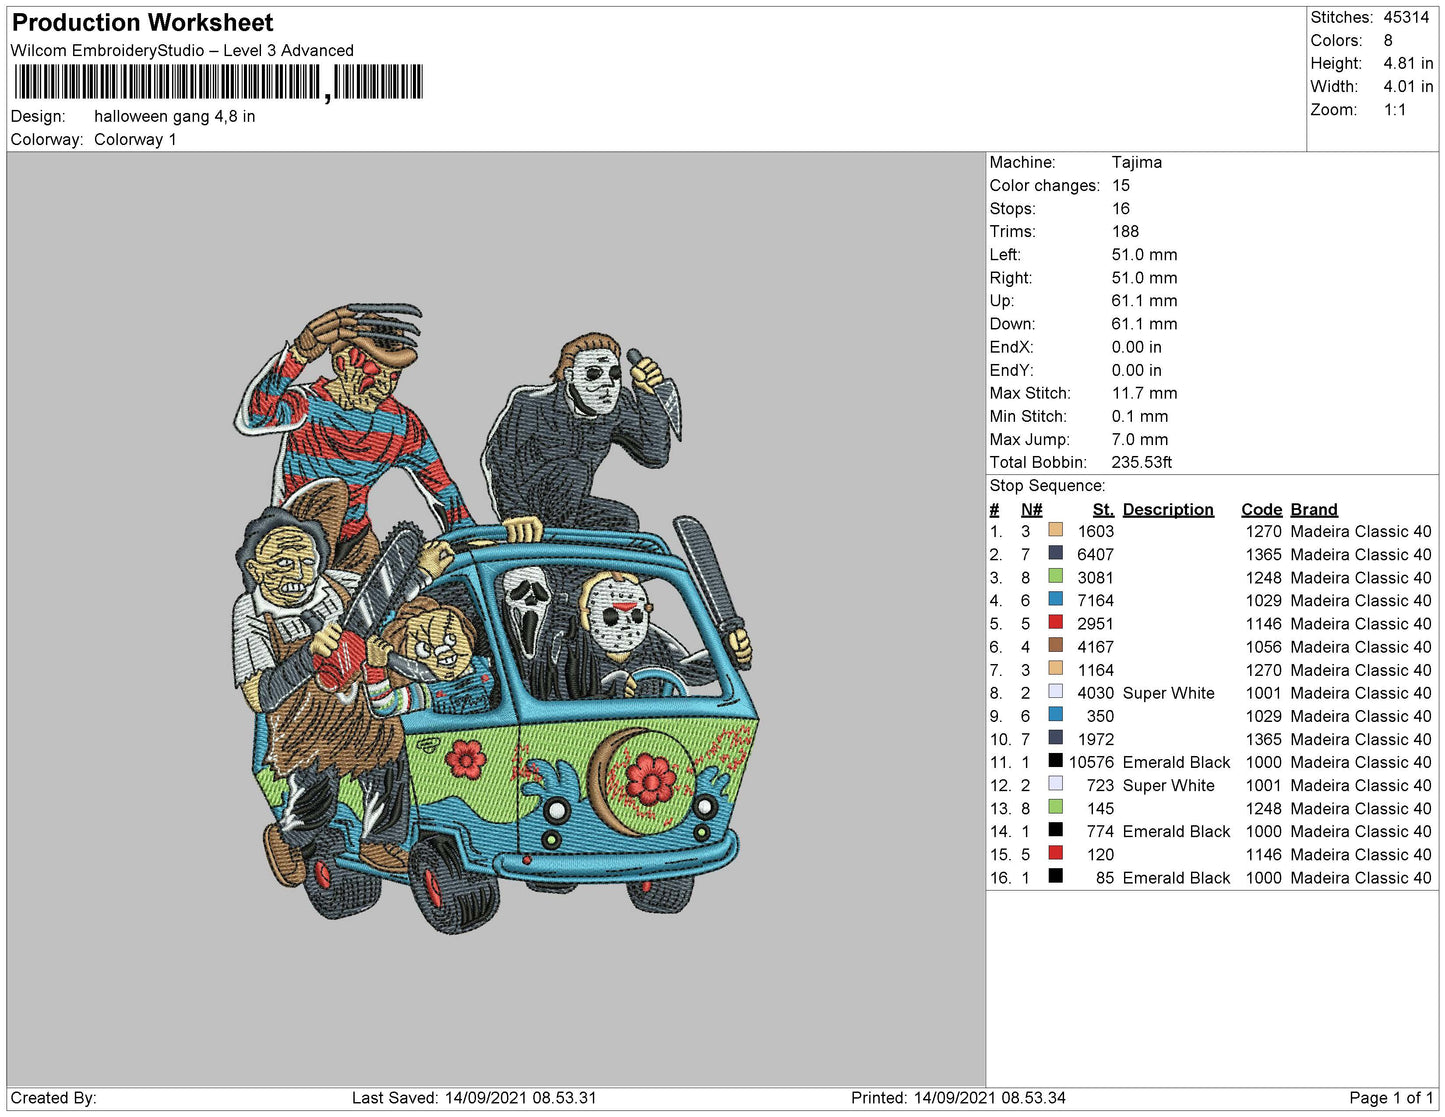
Task: Click "Madeira Classic 40" brand in stop row 1
Action: tap(1361, 531)
